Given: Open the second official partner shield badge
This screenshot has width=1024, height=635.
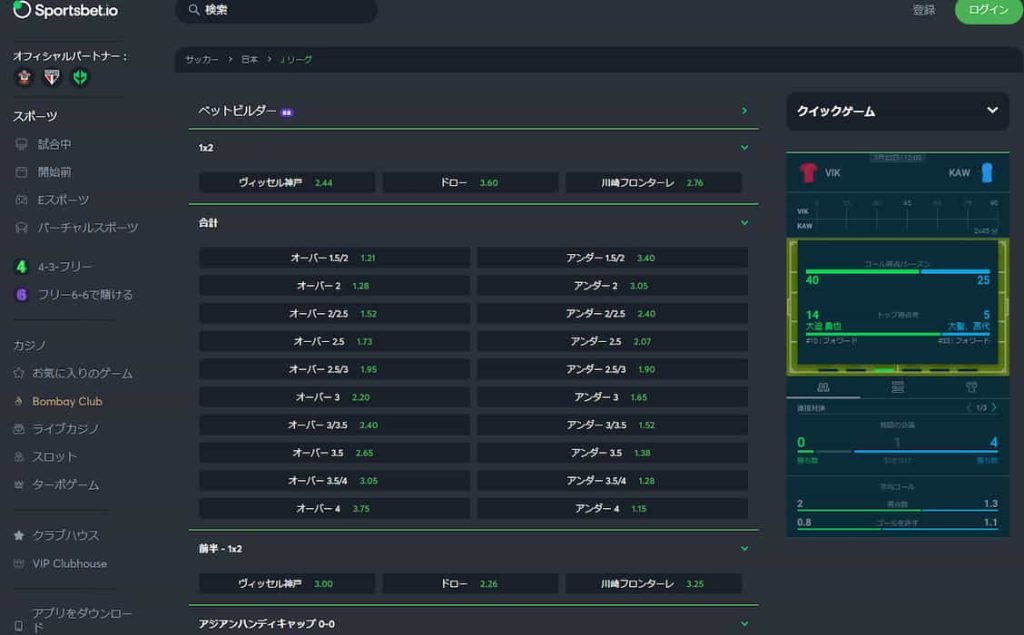Looking at the screenshot, I should (52, 77).
